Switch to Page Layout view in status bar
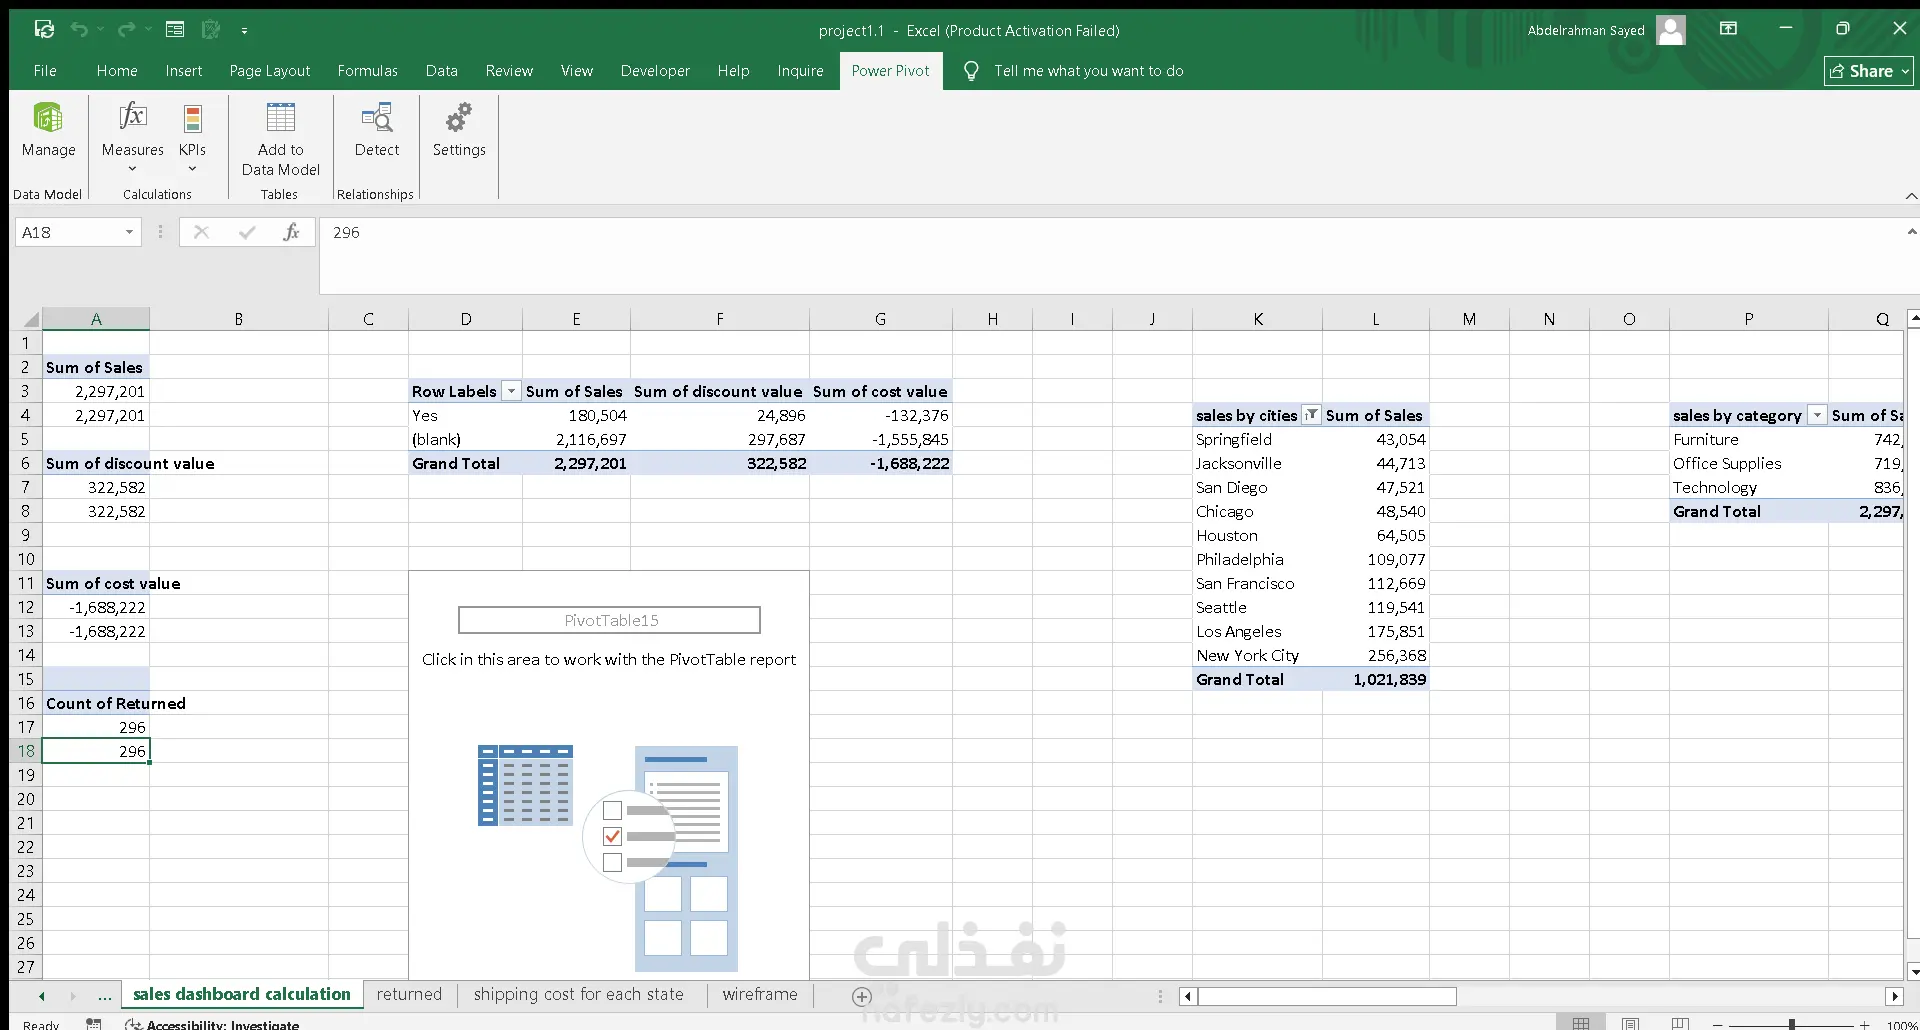This screenshot has height=1030, width=1920. pos(1630,1023)
